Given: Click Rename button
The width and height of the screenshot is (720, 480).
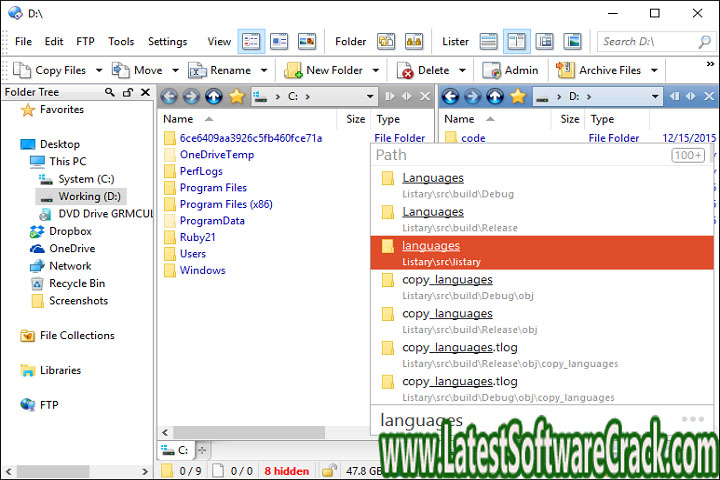Looking at the screenshot, I should 220,70.
